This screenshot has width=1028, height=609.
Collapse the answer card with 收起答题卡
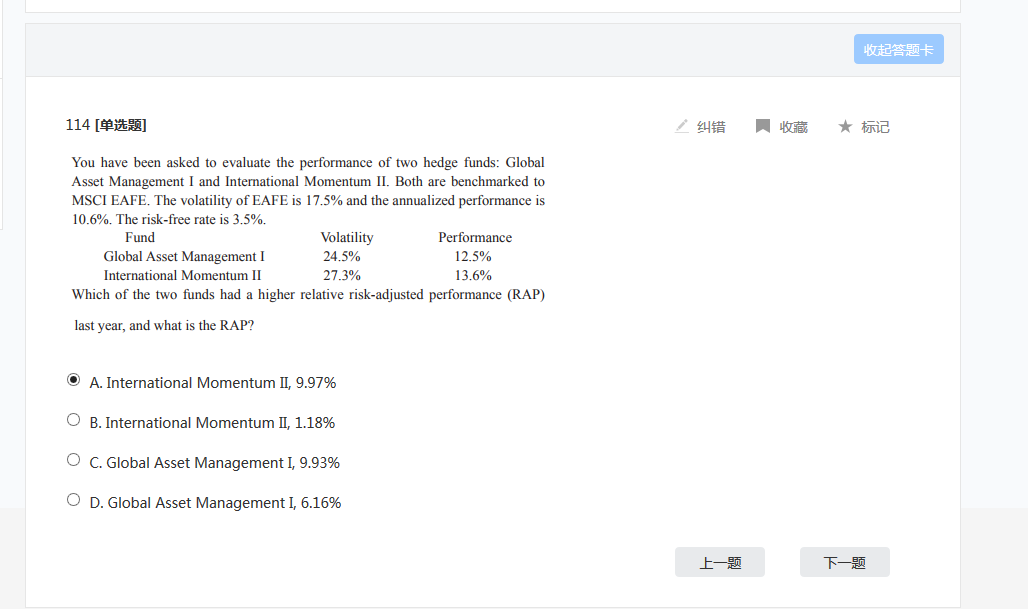click(898, 50)
